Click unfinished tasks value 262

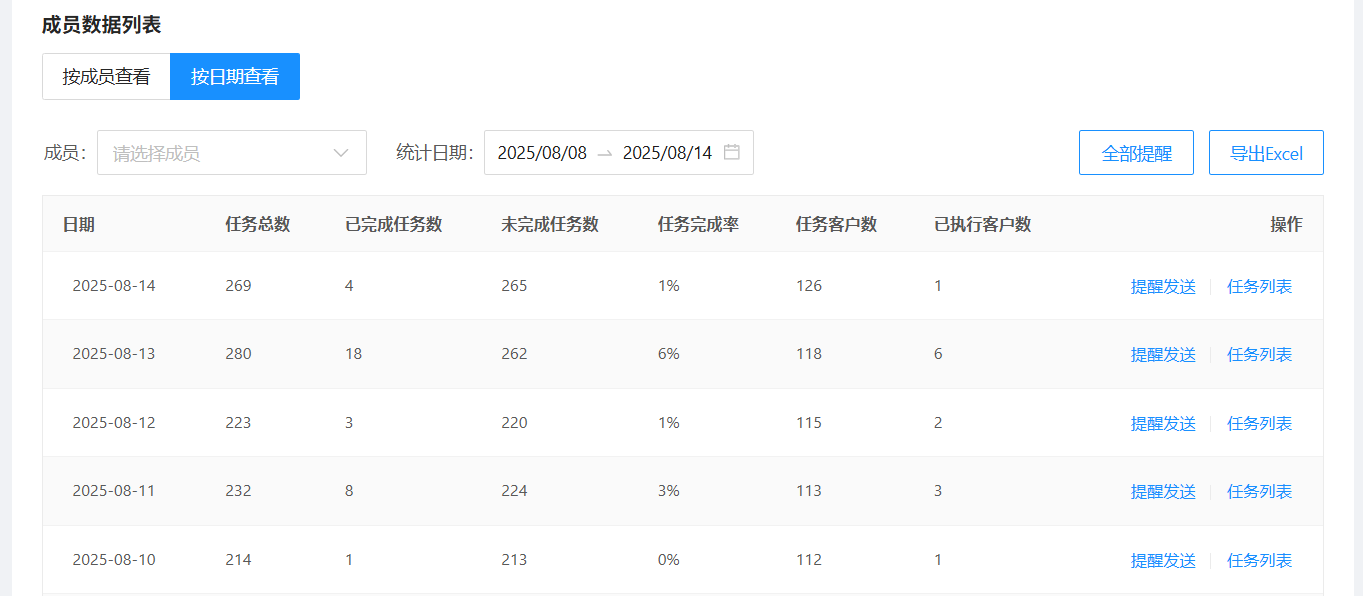pos(514,354)
